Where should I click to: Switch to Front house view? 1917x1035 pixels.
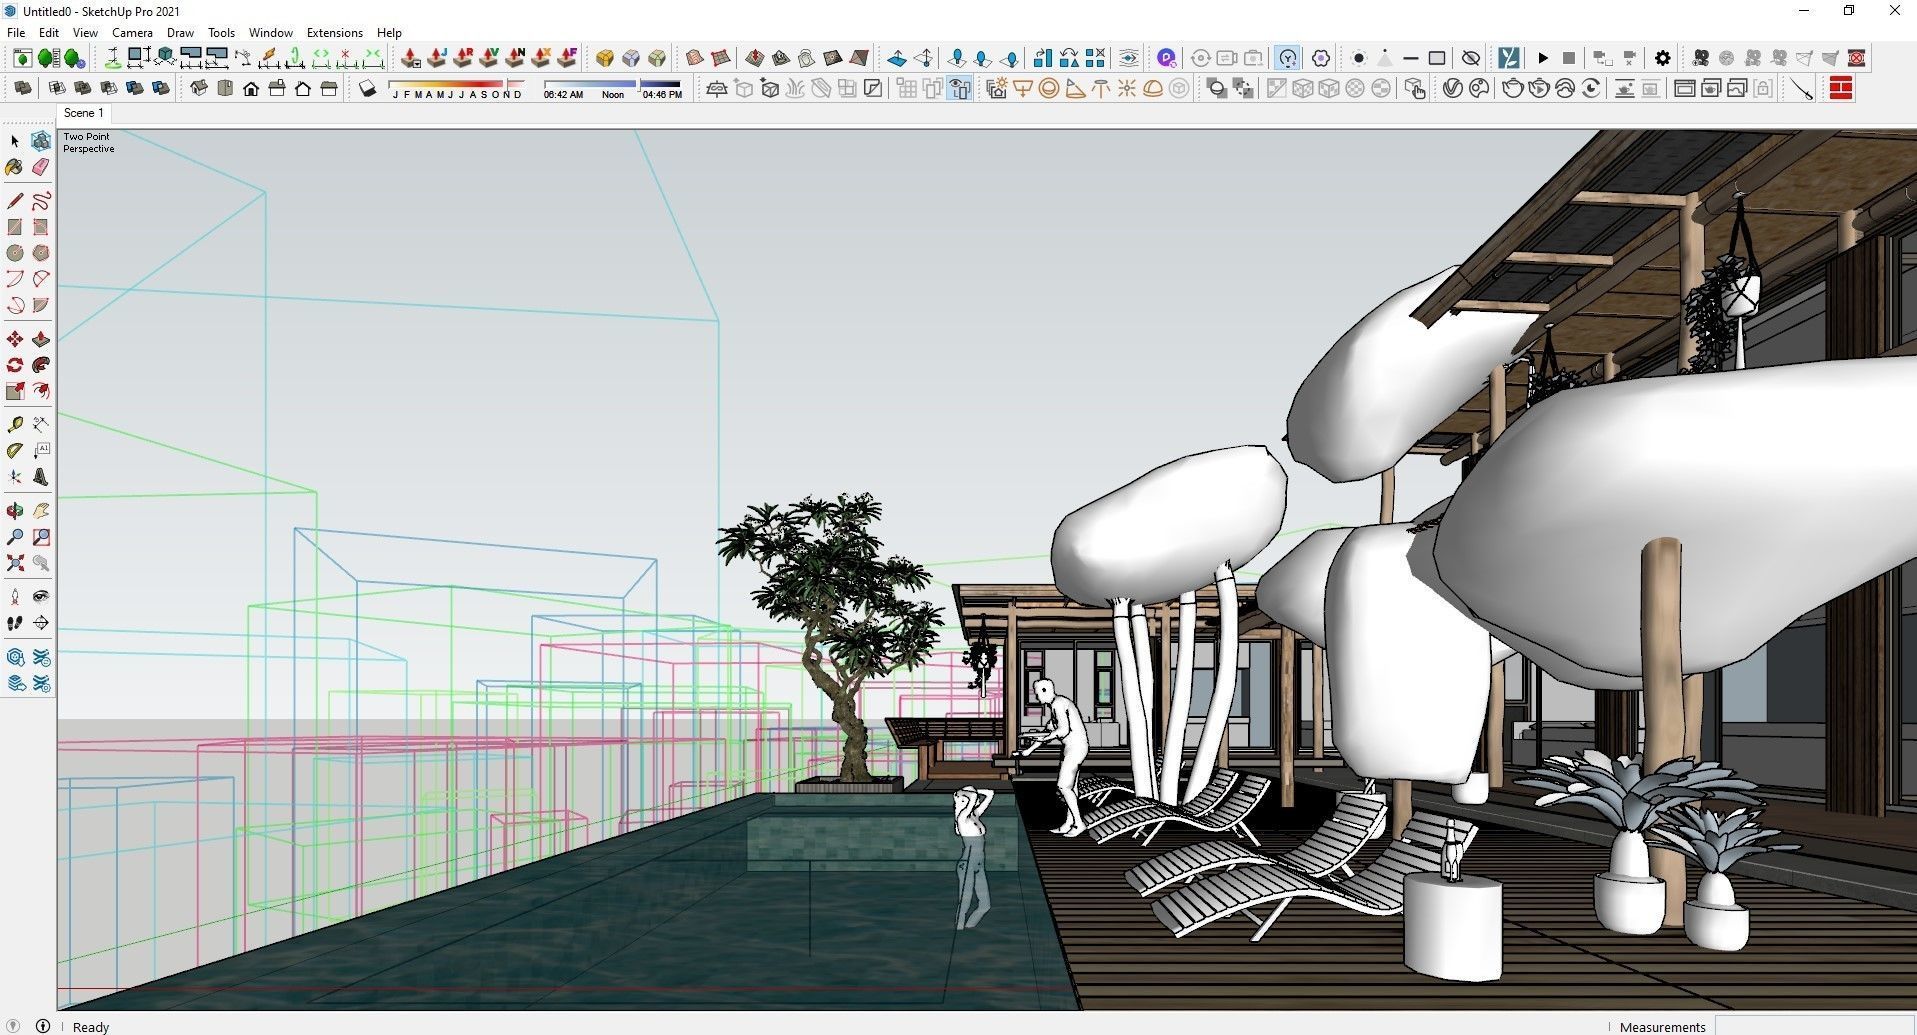(x=251, y=88)
